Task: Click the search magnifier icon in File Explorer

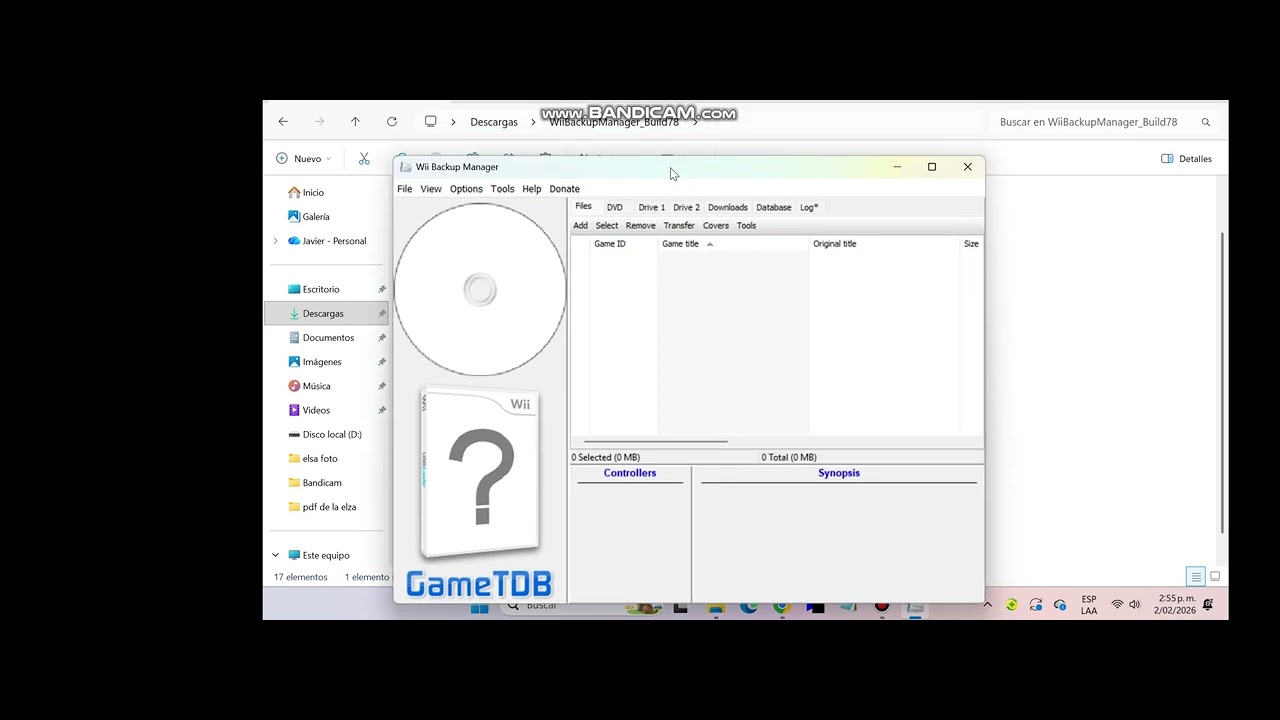Action: point(1206,122)
